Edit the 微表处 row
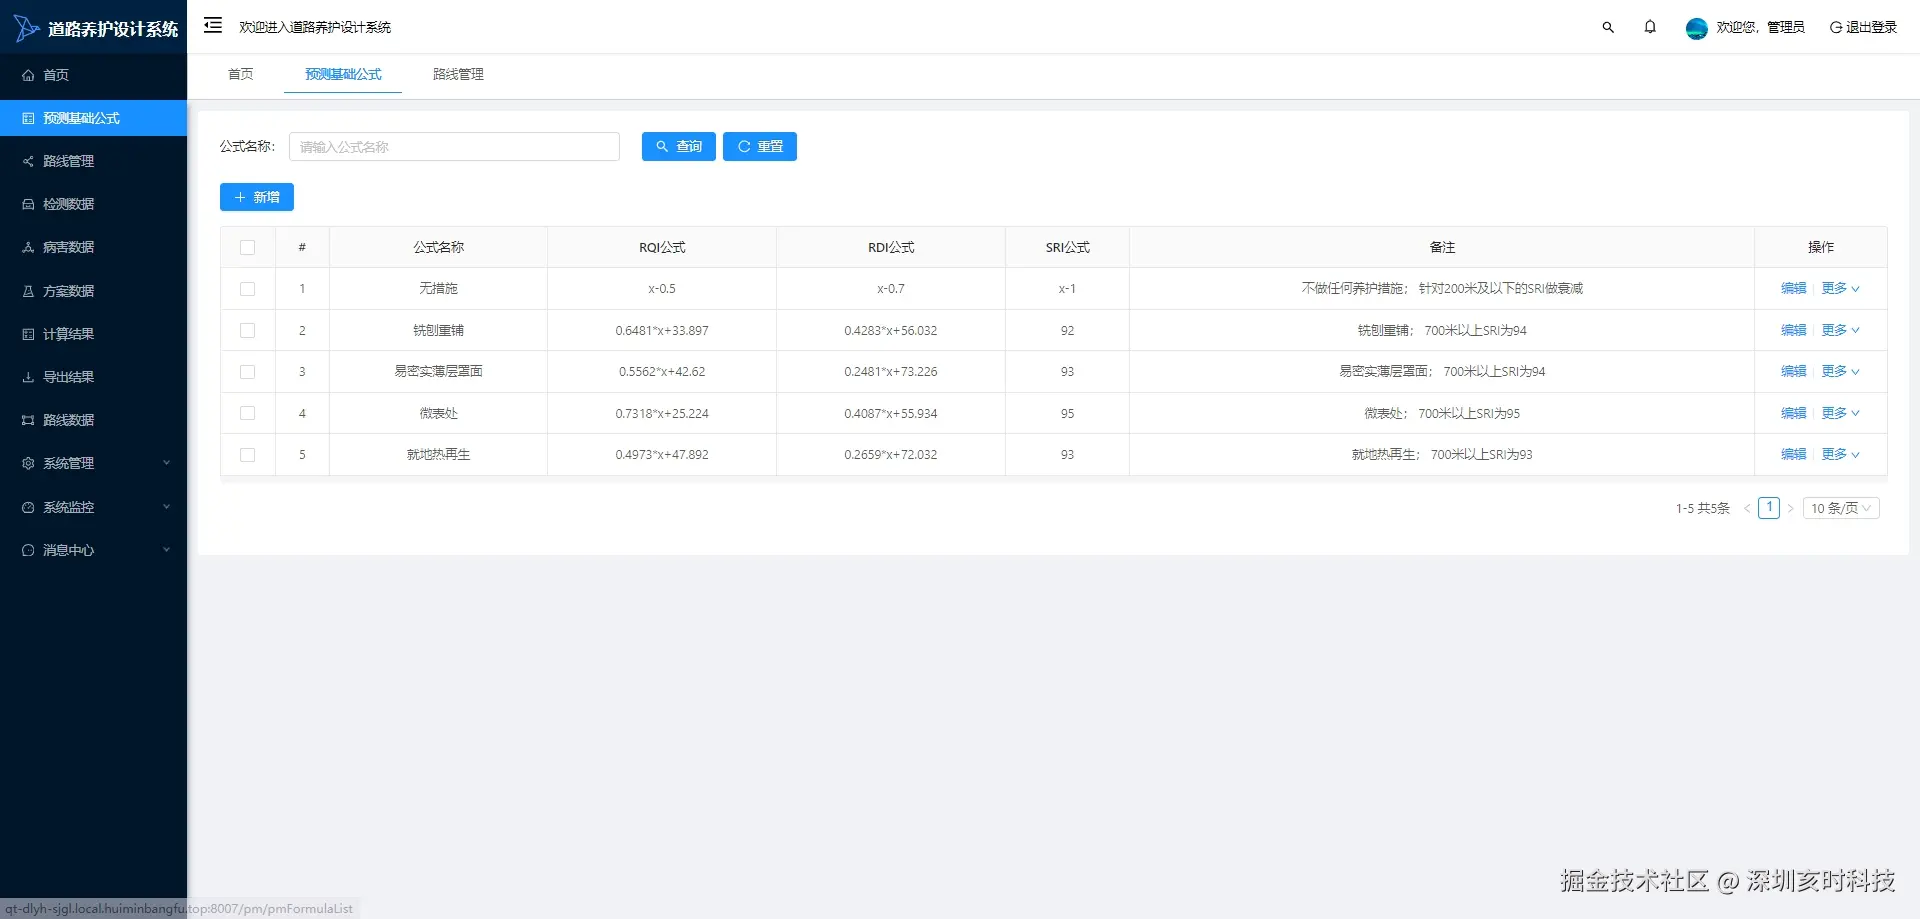1920x919 pixels. (1794, 413)
